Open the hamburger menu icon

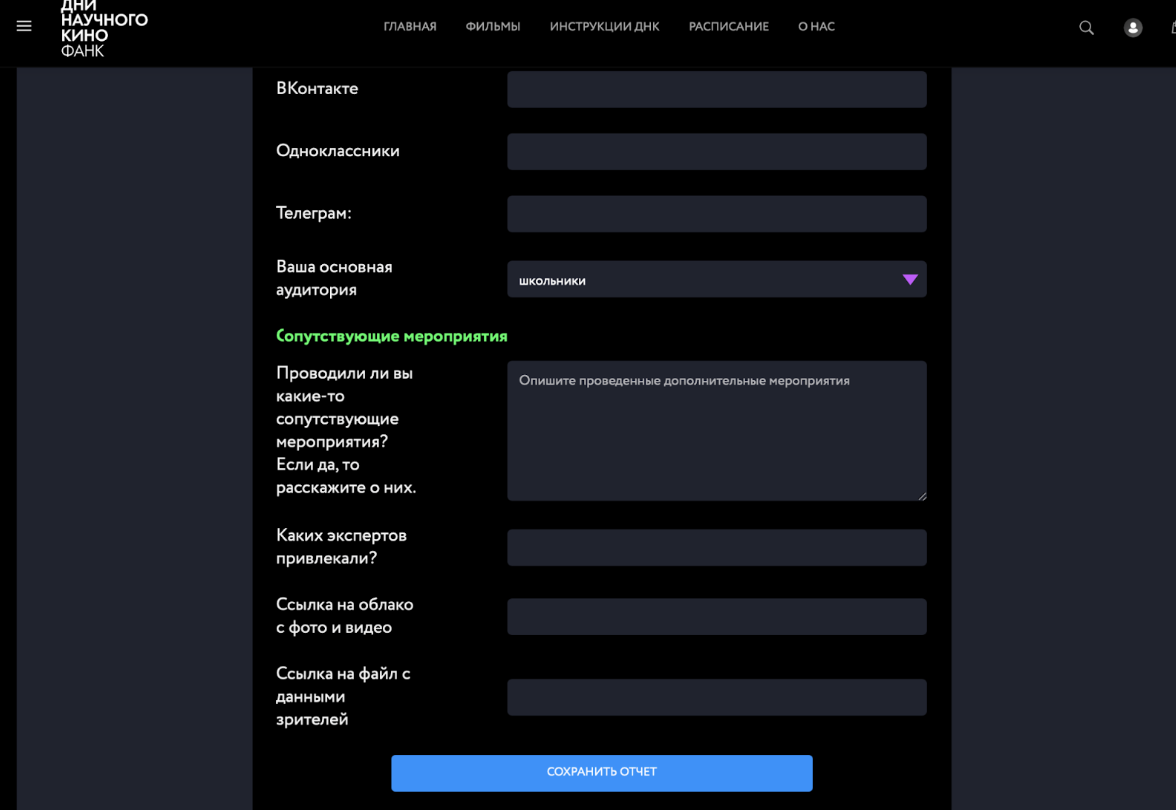tap(24, 26)
